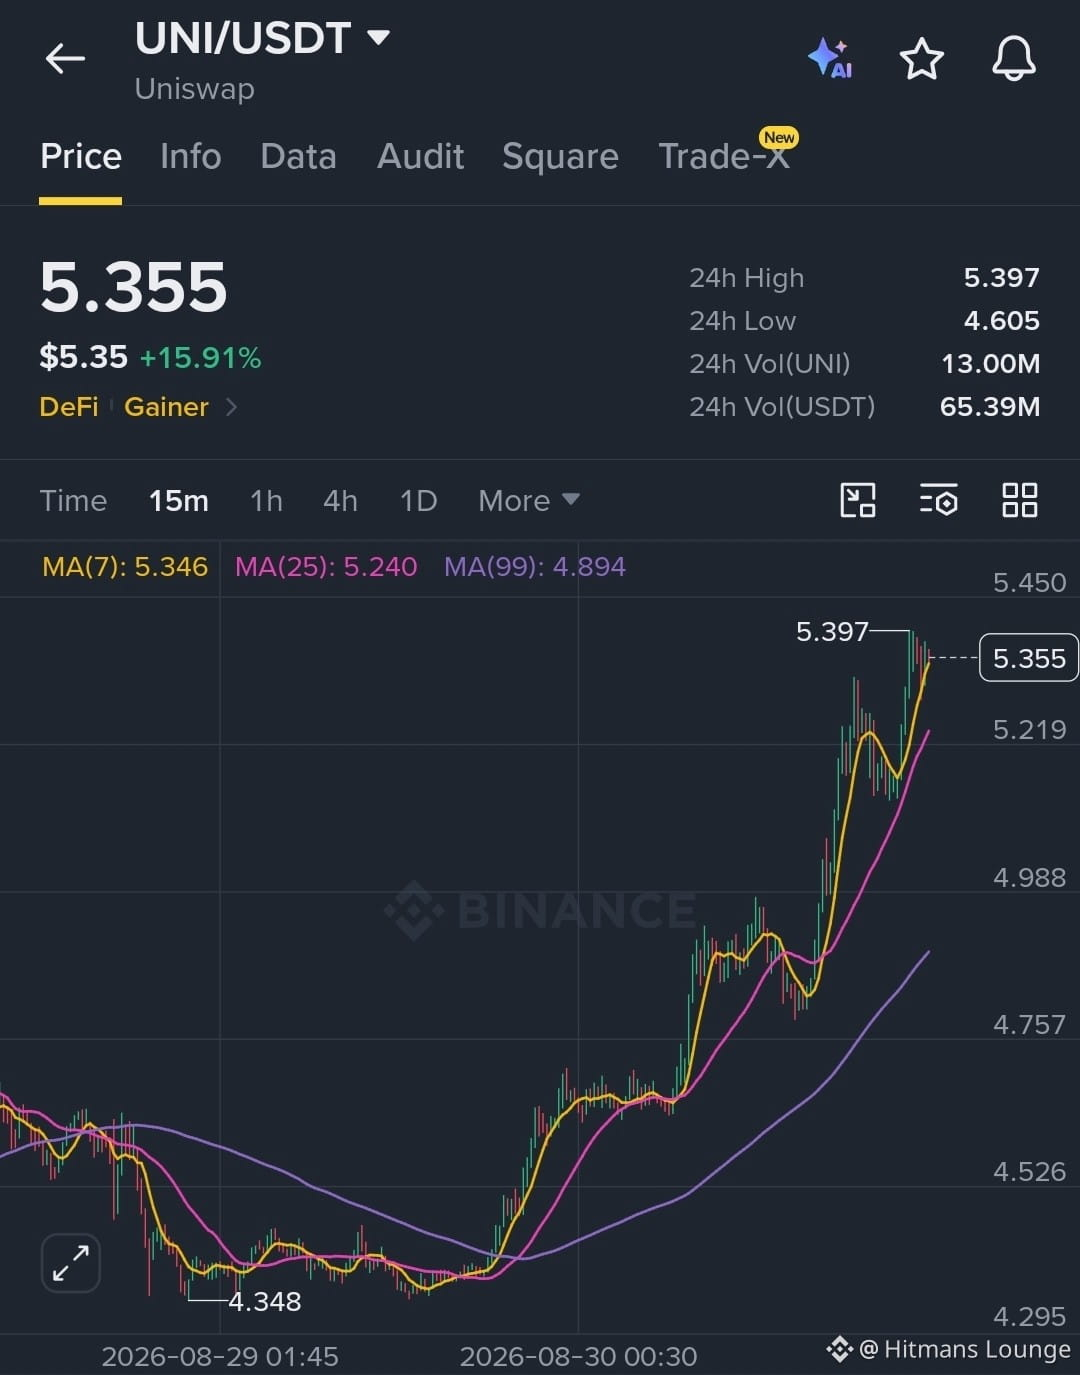1080x1375 pixels.
Task: Open the Gainer category chevron
Action: (x=231, y=407)
